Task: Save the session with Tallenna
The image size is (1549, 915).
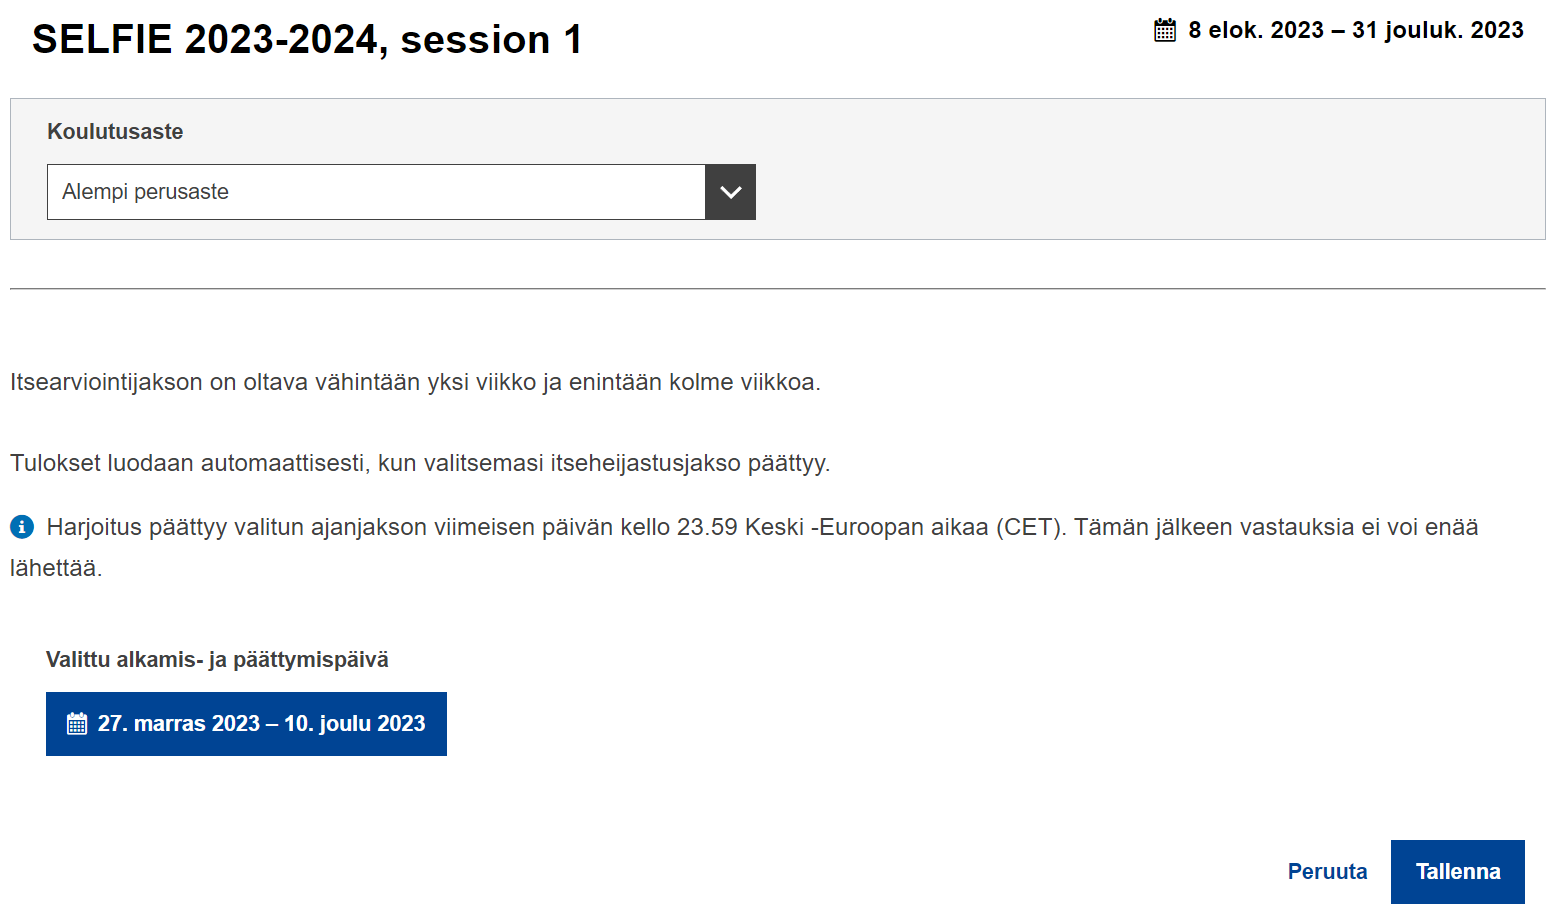Action: pos(1458,872)
